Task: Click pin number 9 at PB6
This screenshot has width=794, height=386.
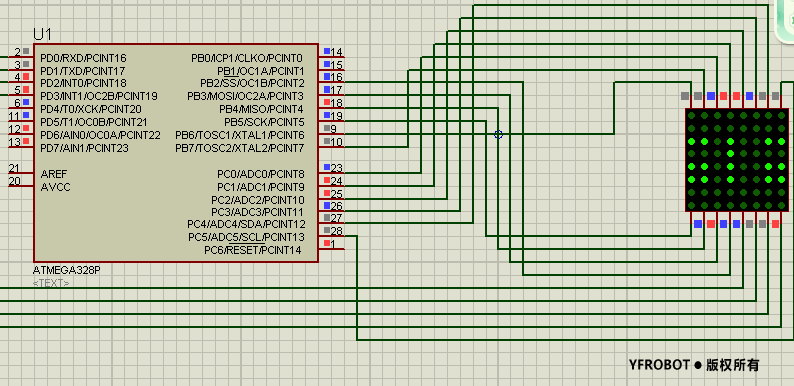Action: 333,129
